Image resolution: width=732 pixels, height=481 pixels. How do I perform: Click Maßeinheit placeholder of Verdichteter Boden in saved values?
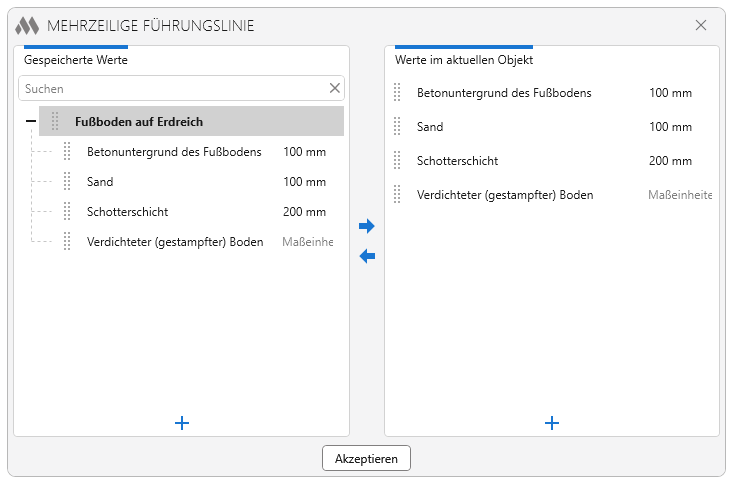pos(308,242)
